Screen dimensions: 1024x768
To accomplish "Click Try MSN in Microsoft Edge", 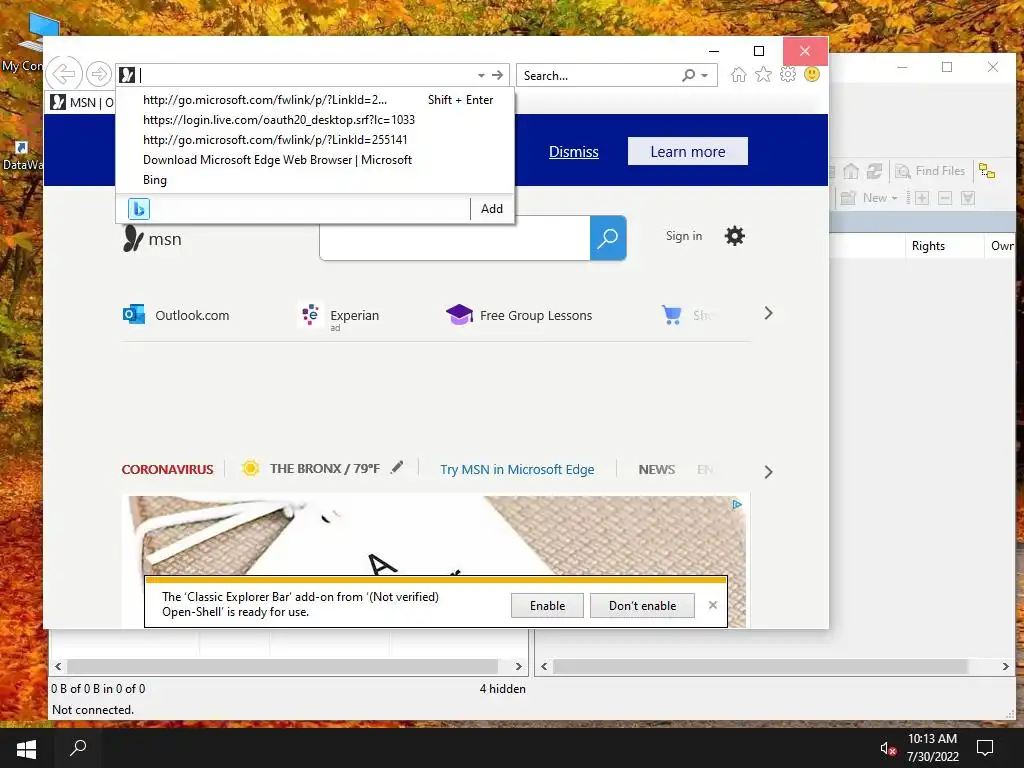I will click(517, 470).
